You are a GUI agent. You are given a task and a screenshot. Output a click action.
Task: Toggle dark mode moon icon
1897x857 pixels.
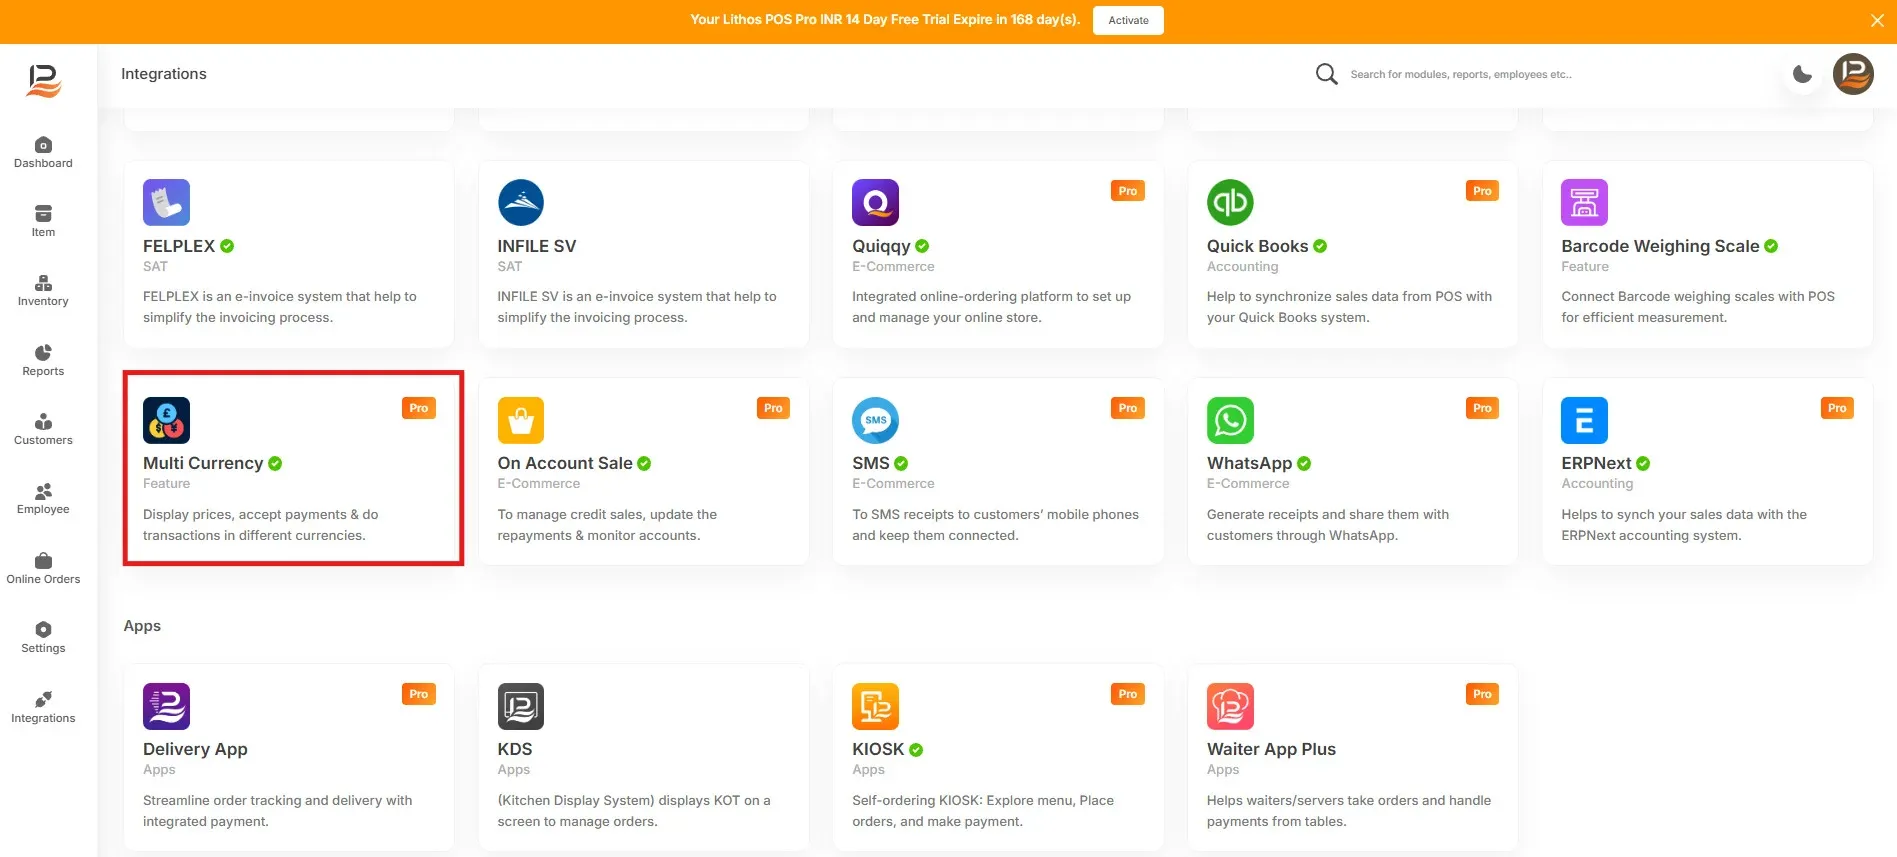(1802, 74)
